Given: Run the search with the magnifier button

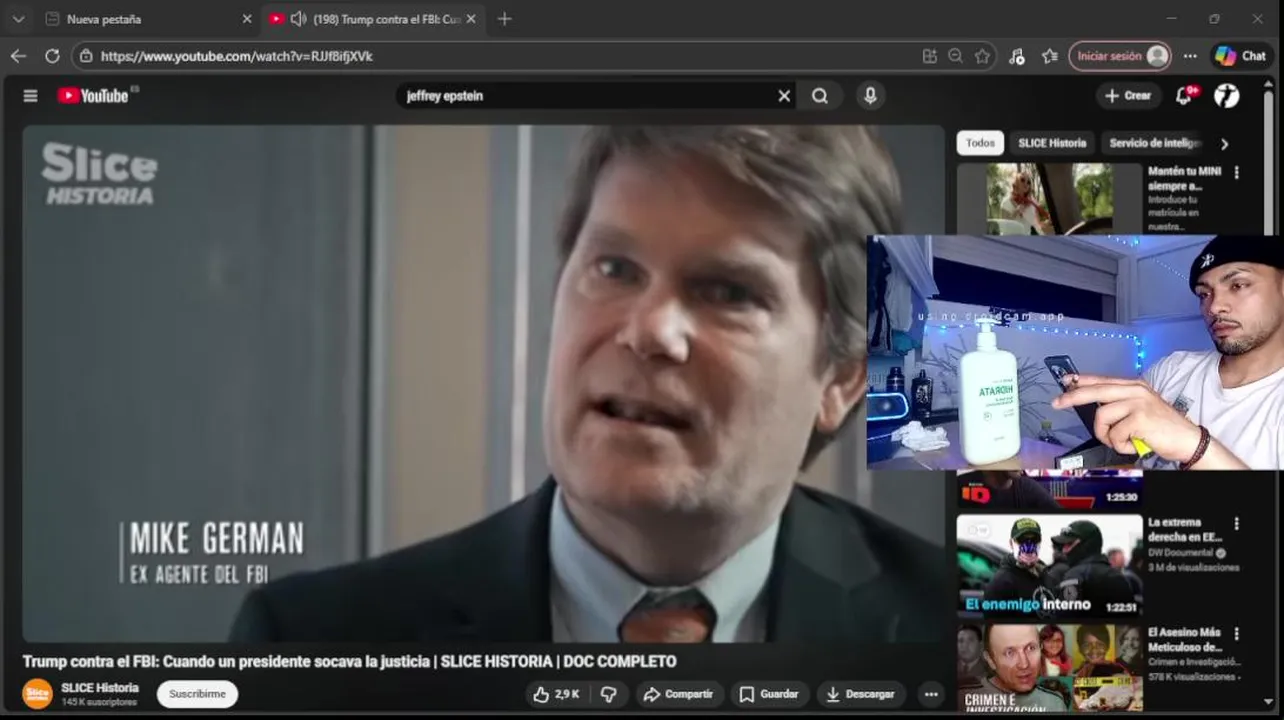Looking at the screenshot, I should pos(820,96).
